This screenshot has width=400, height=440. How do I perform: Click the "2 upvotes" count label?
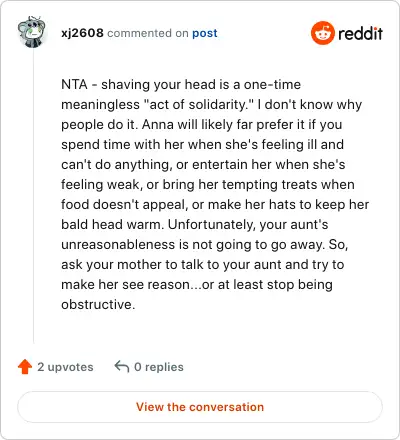pos(65,367)
